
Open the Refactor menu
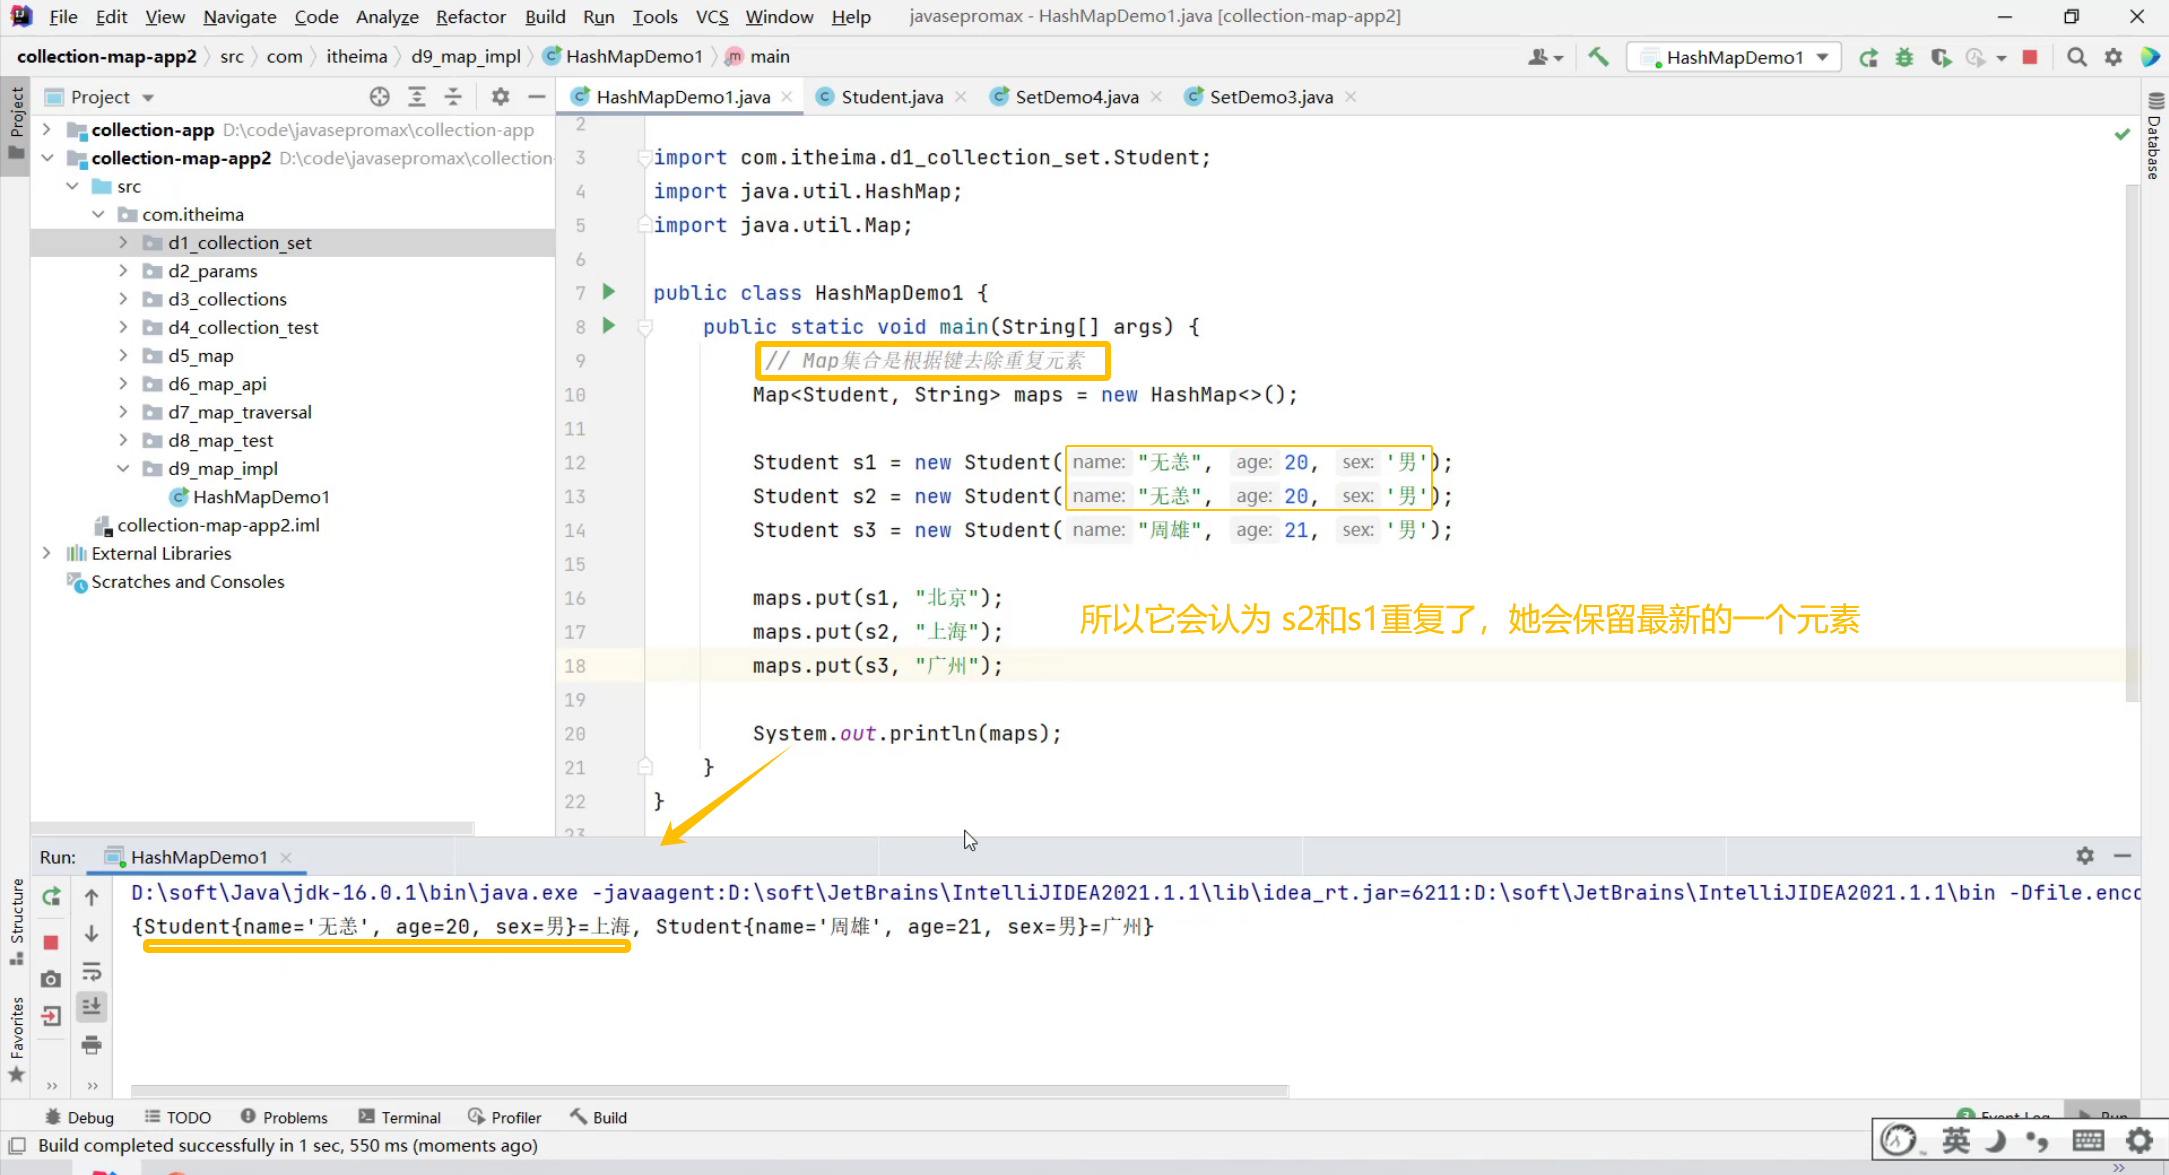pyautogui.click(x=470, y=16)
